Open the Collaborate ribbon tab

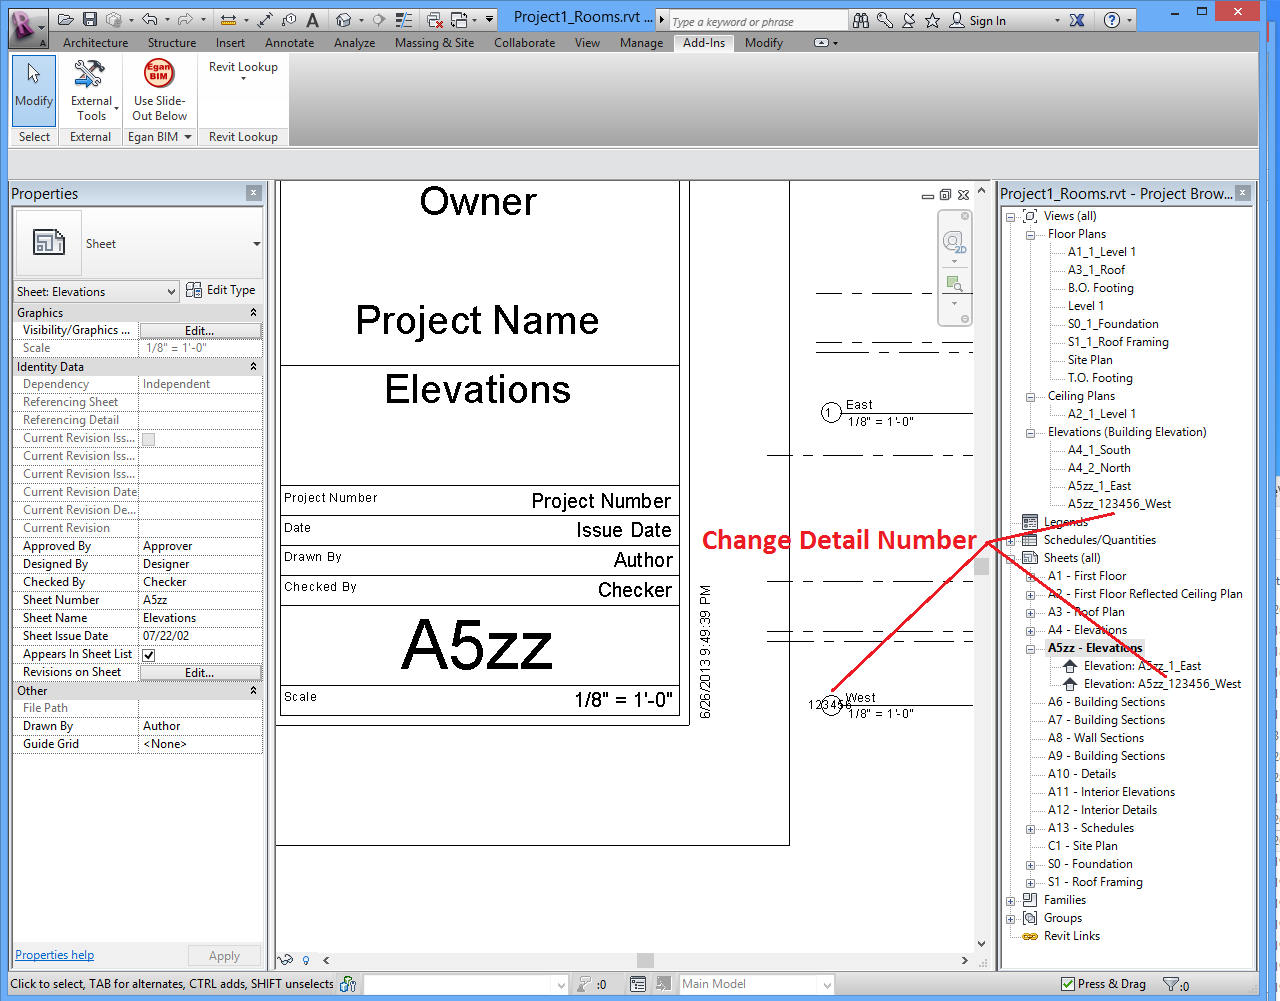pos(524,43)
